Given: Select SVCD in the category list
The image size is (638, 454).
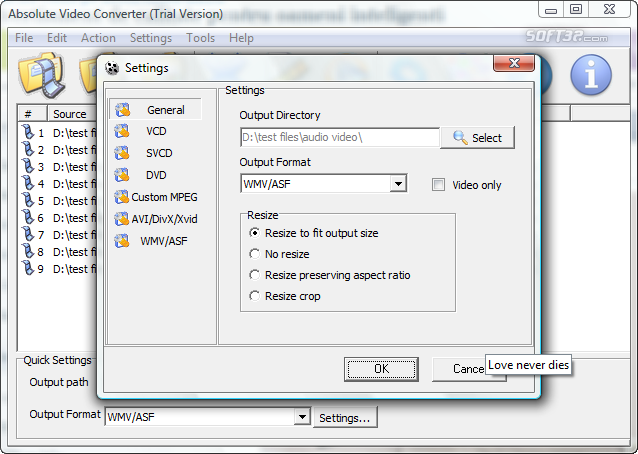Looking at the screenshot, I should (159, 153).
